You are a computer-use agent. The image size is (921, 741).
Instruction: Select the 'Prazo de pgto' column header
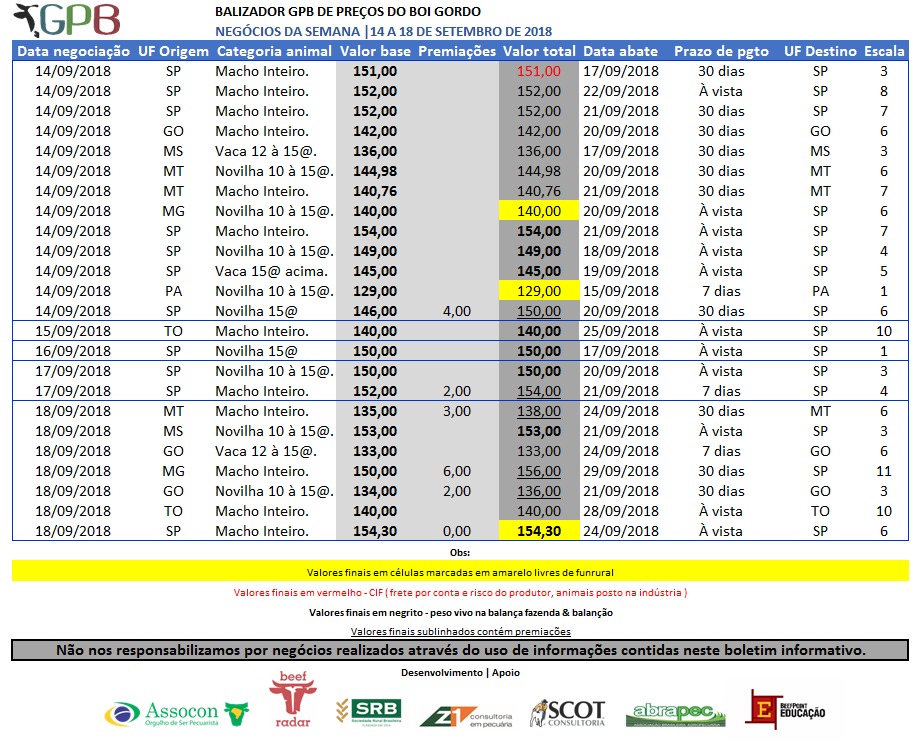(x=721, y=51)
